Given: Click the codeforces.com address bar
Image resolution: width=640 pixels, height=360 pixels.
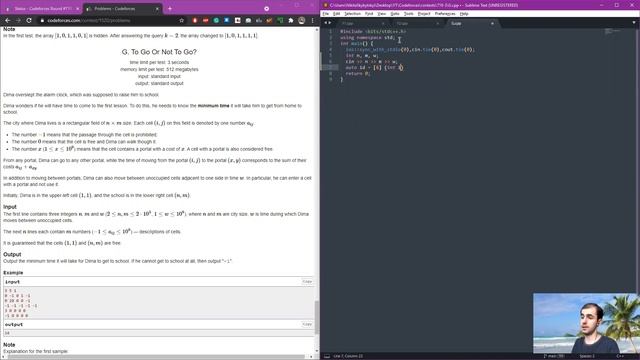Looking at the screenshot, I should pos(110,20).
